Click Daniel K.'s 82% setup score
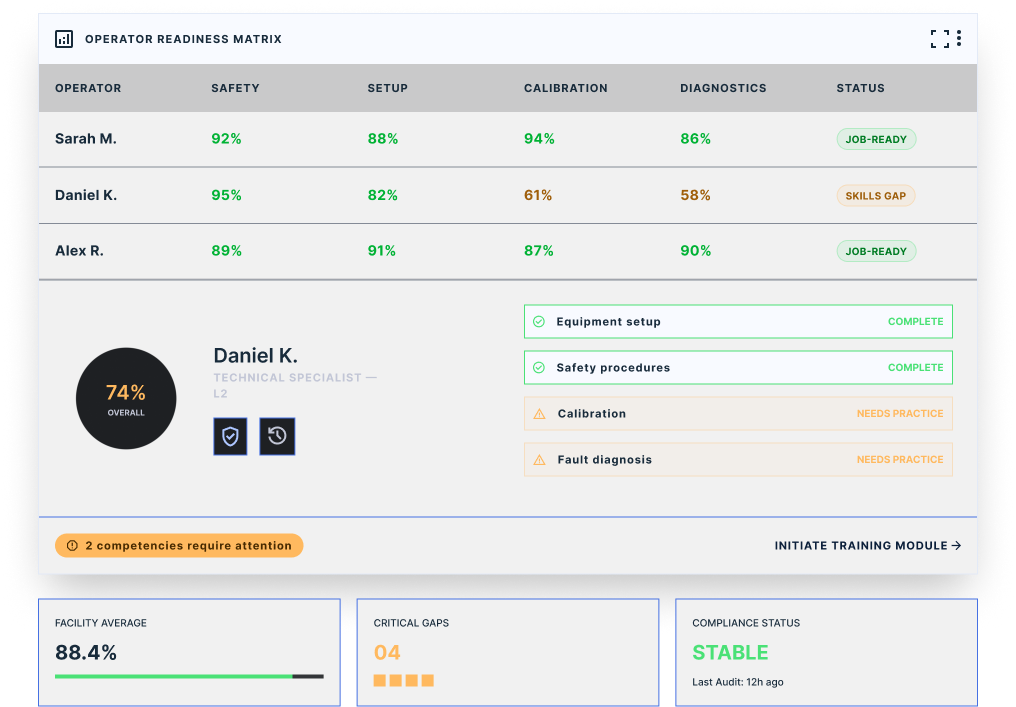Viewport: 1016px width, 707px height. tap(383, 195)
